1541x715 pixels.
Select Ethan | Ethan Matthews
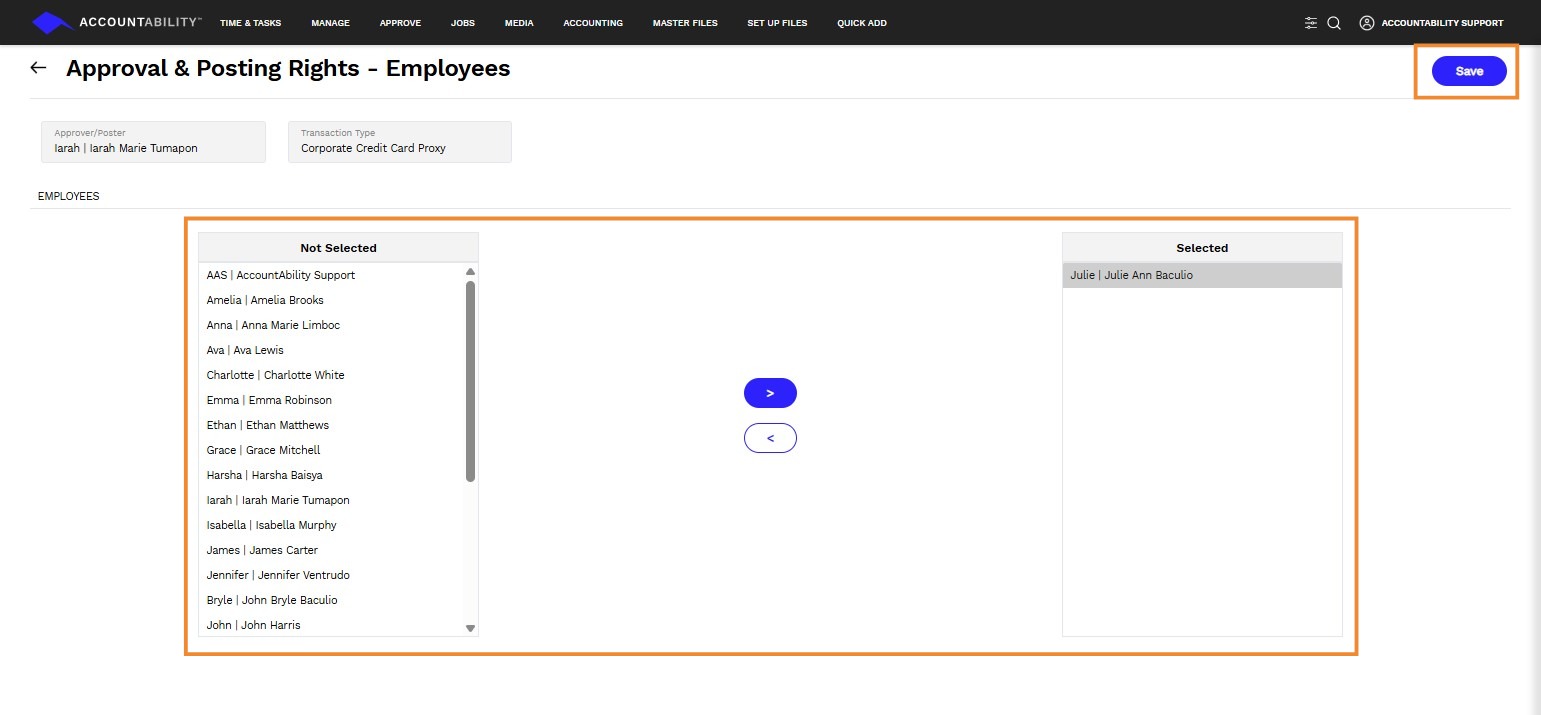tap(331, 425)
